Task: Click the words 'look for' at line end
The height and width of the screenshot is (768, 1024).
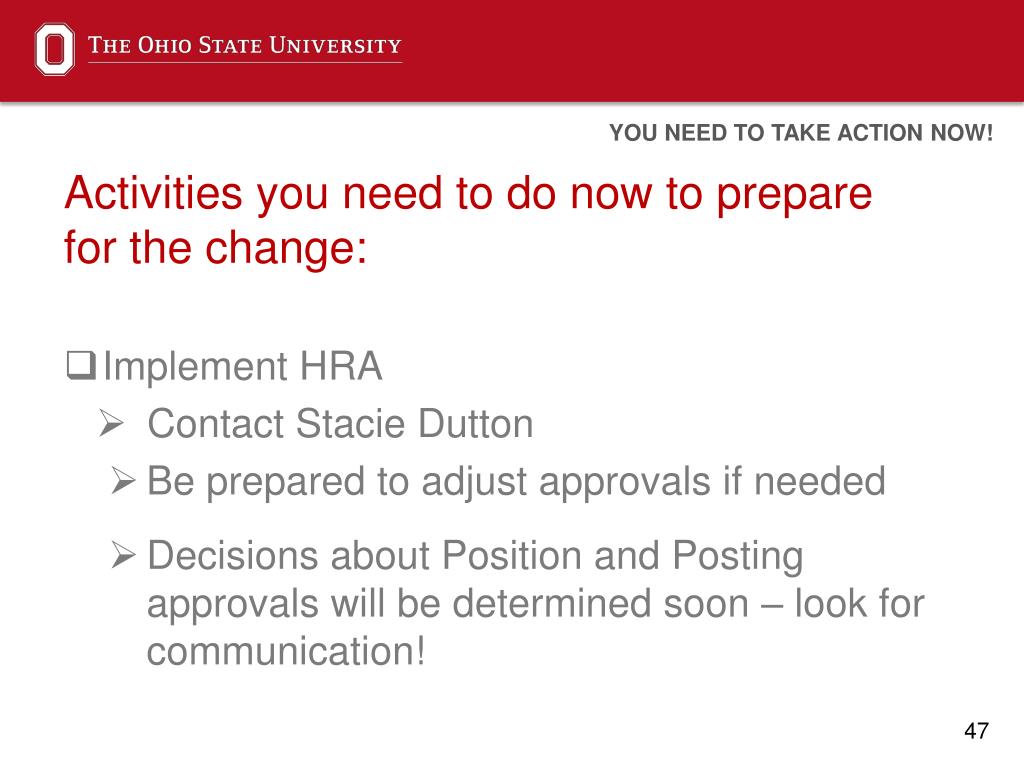Action: pos(859,603)
